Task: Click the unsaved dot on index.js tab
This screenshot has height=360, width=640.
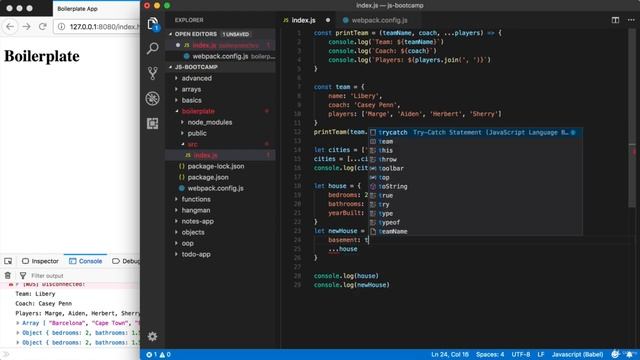Action: click(328, 20)
